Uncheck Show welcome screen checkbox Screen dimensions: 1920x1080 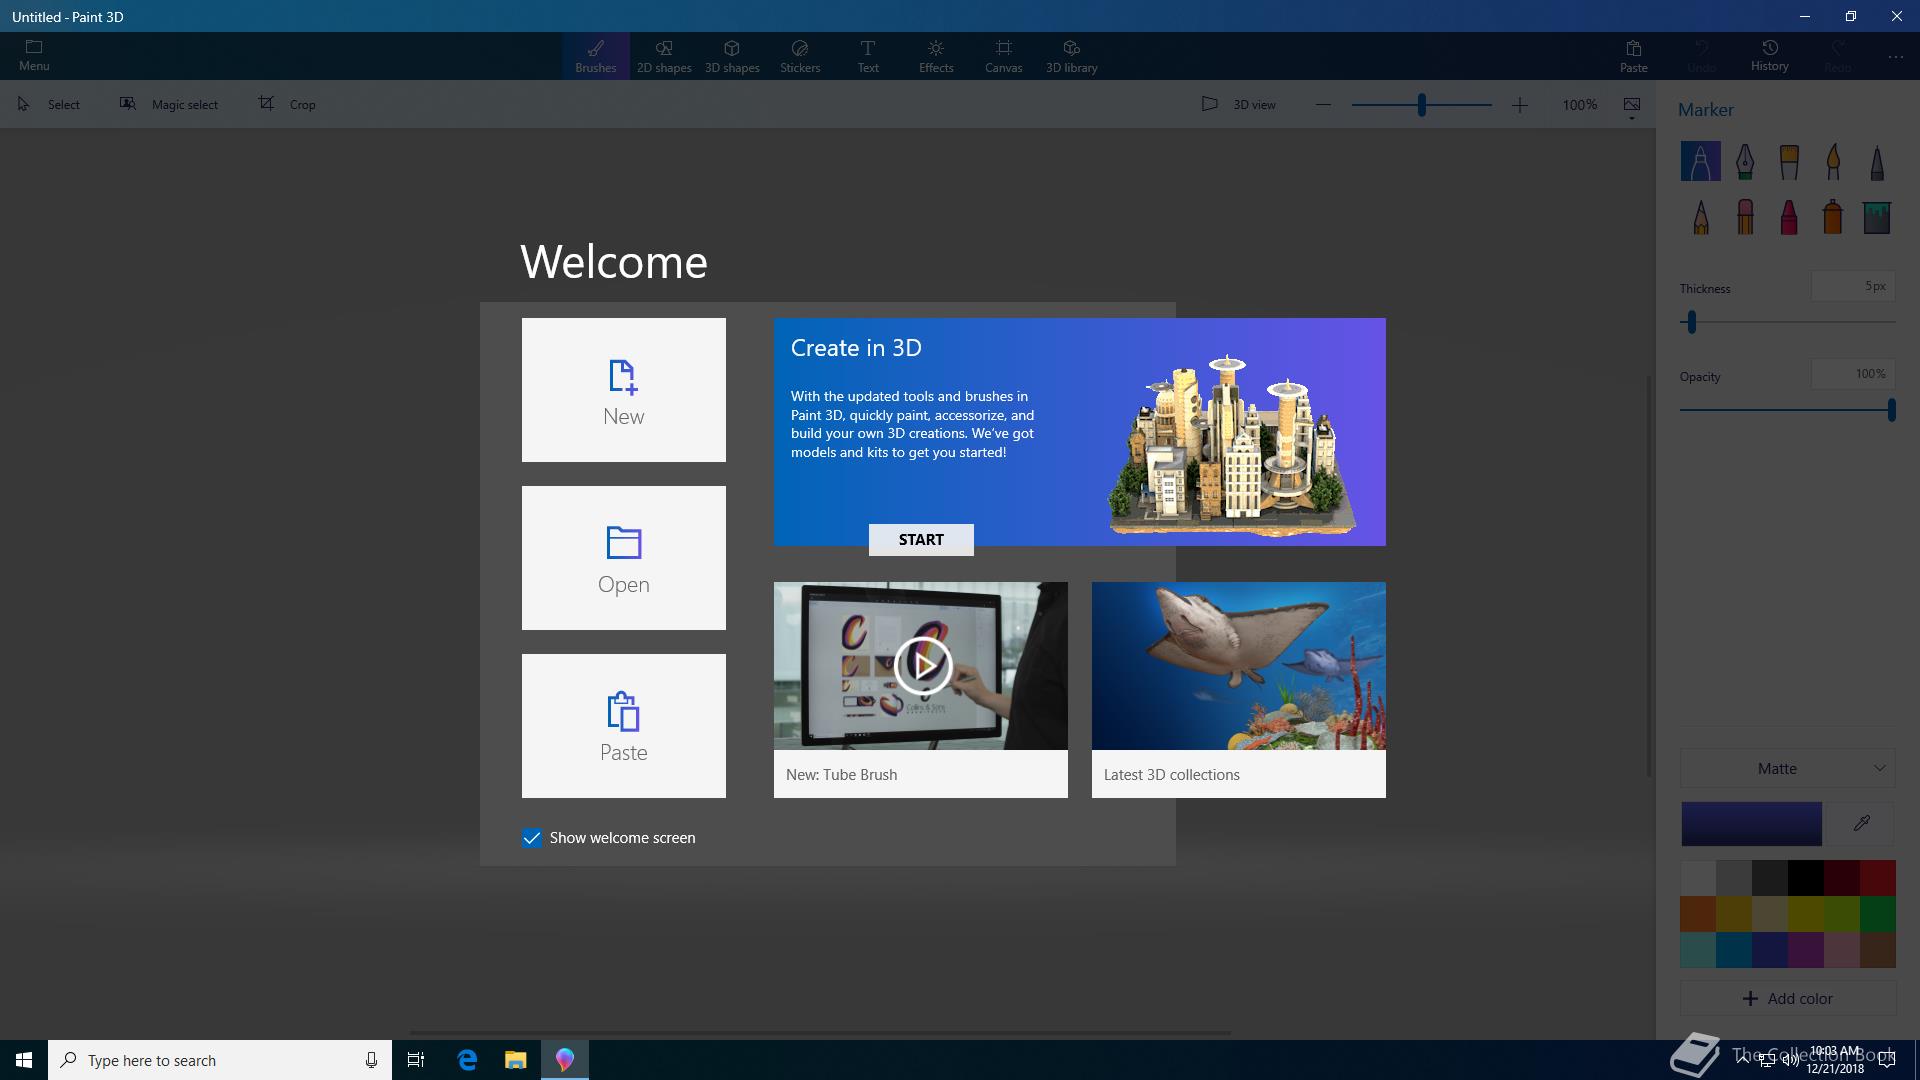pyautogui.click(x=532, y=838)
